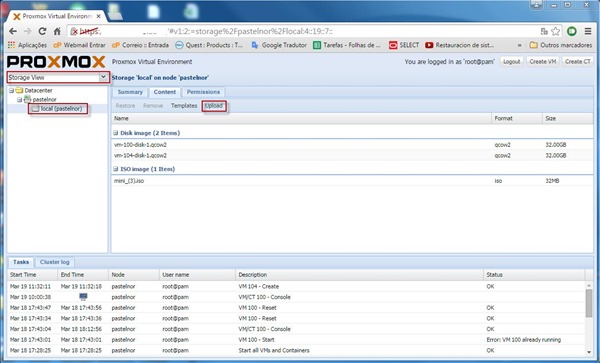This screenshot has height=363, width=600.
Task: Click the Remove toolbar button
Action: click(x=153, y=106)
